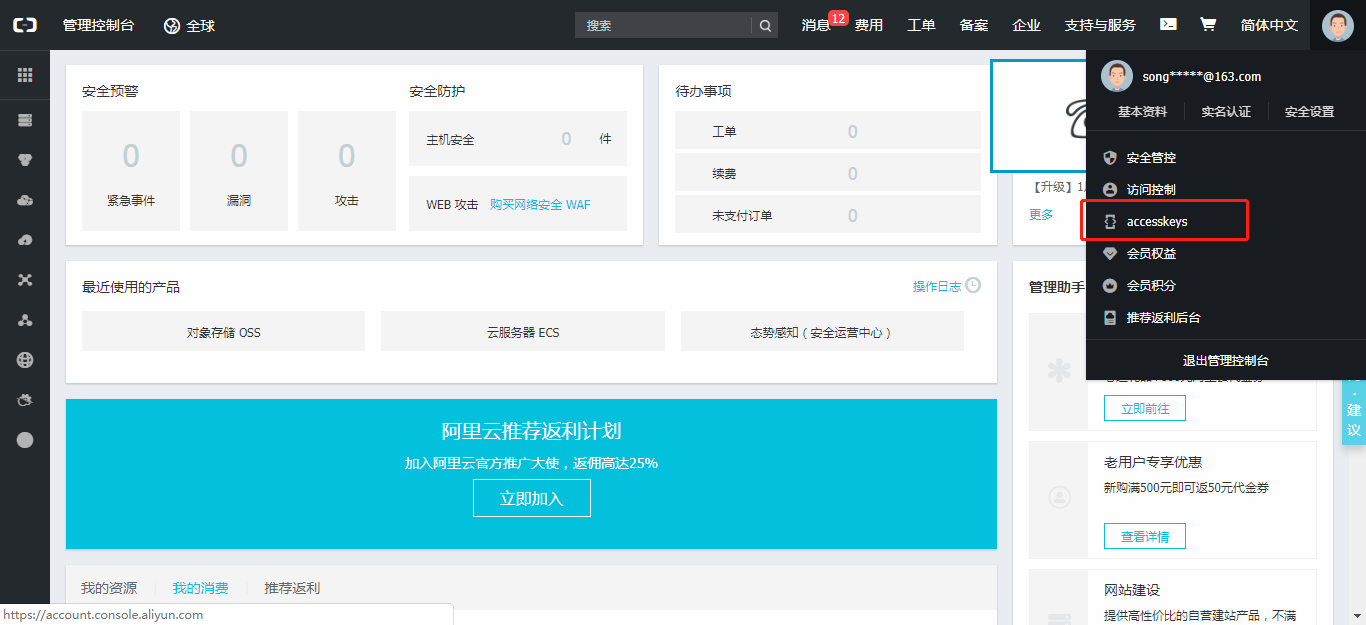Click the Alibaba Cloud logo icon

click(x=25, y=25)
